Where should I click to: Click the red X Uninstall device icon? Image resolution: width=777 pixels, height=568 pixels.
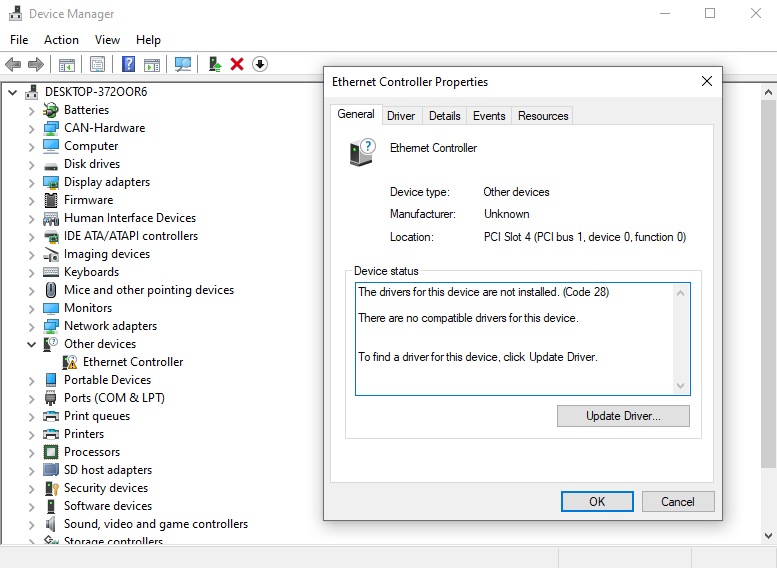pos(237,64)
